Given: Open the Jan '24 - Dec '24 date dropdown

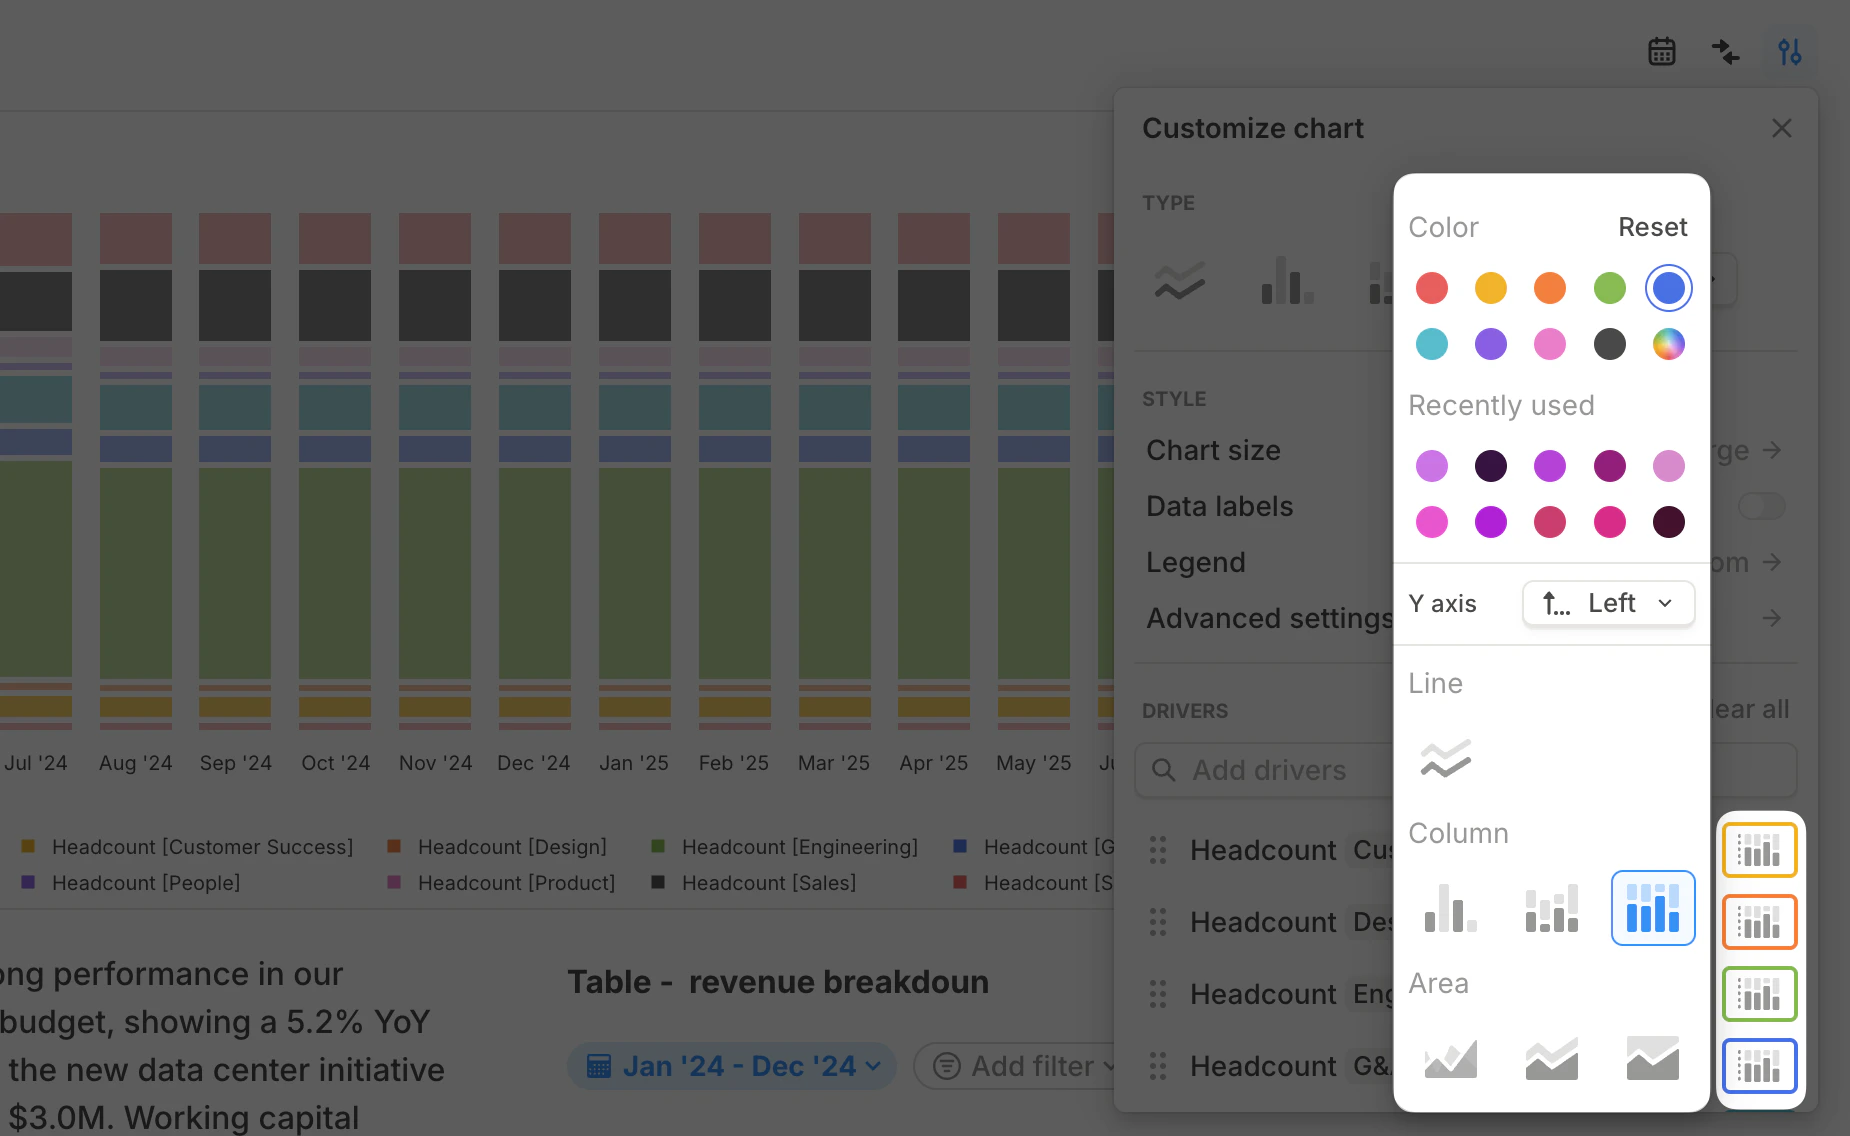Looking at the screenshot, I should (x=732, y=1066).
